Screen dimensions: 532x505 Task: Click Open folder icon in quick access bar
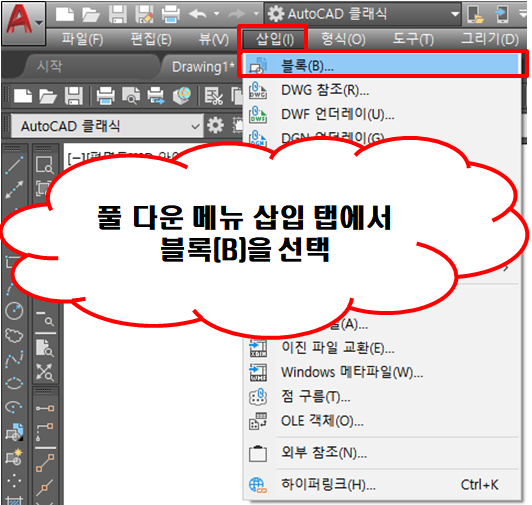coord(91,15)
